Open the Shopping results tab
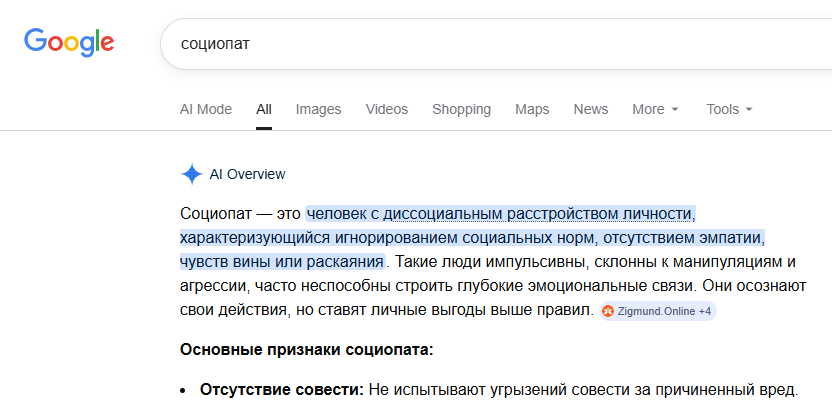This screenshot has width=832, height=413. tap(461, 109)
